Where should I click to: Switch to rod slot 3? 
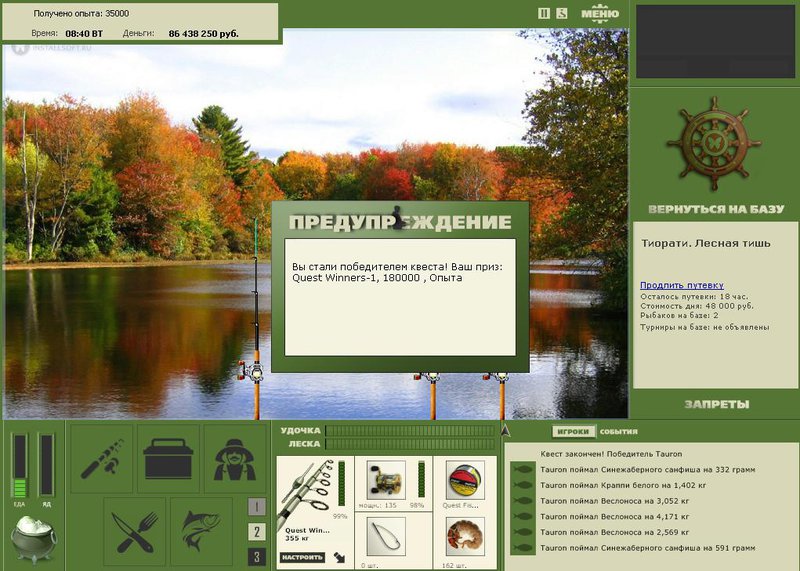point(257,557)
